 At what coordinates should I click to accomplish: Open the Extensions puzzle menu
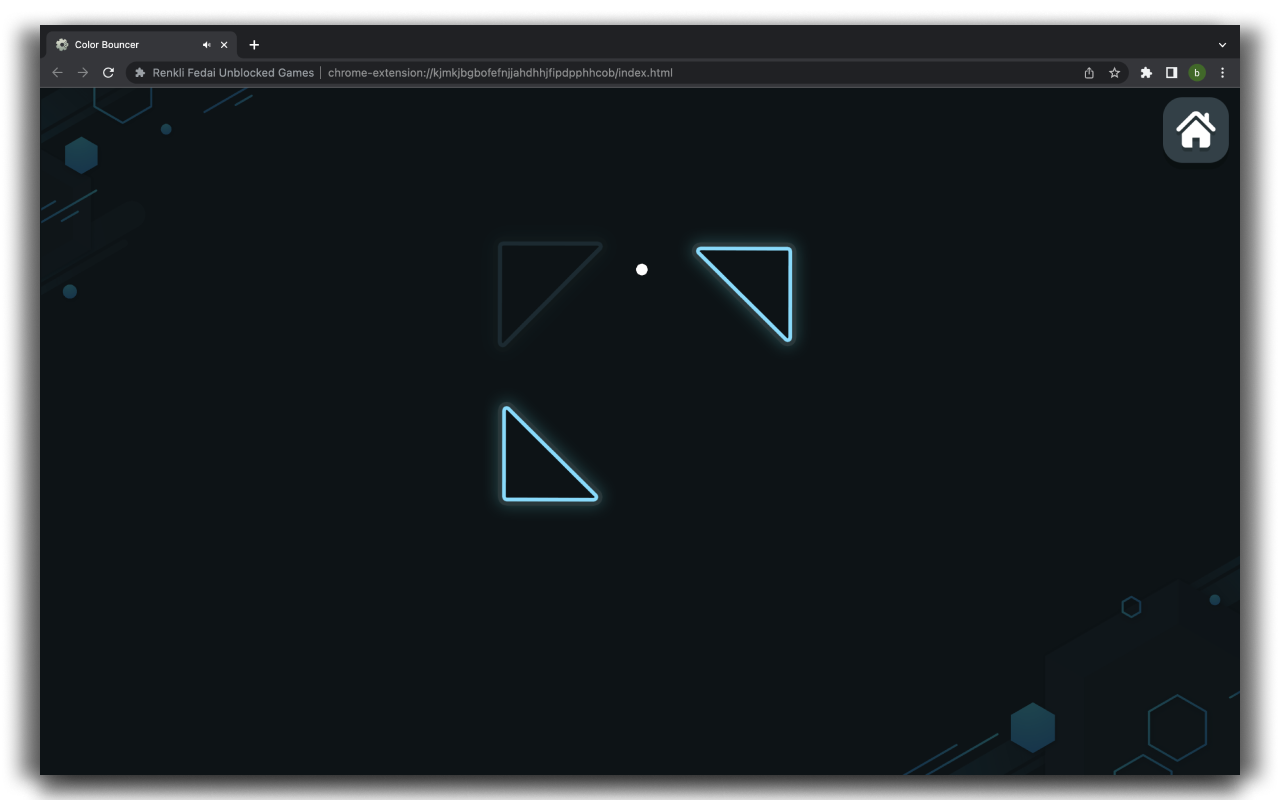click(x=1146, y=73)
